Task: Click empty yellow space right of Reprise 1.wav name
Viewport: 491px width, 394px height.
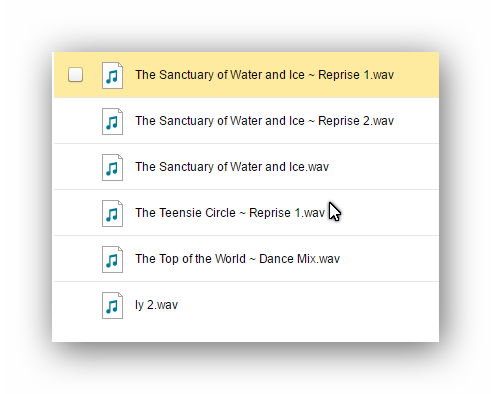Action: click(x=416, y=75)
